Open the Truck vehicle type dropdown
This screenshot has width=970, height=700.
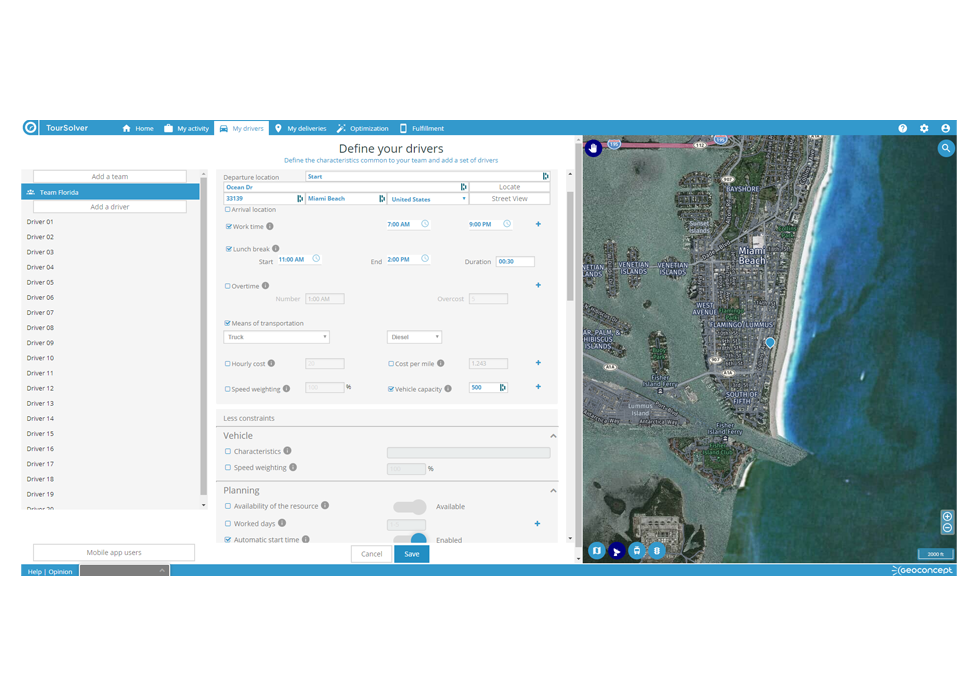(x=277, y=337)
